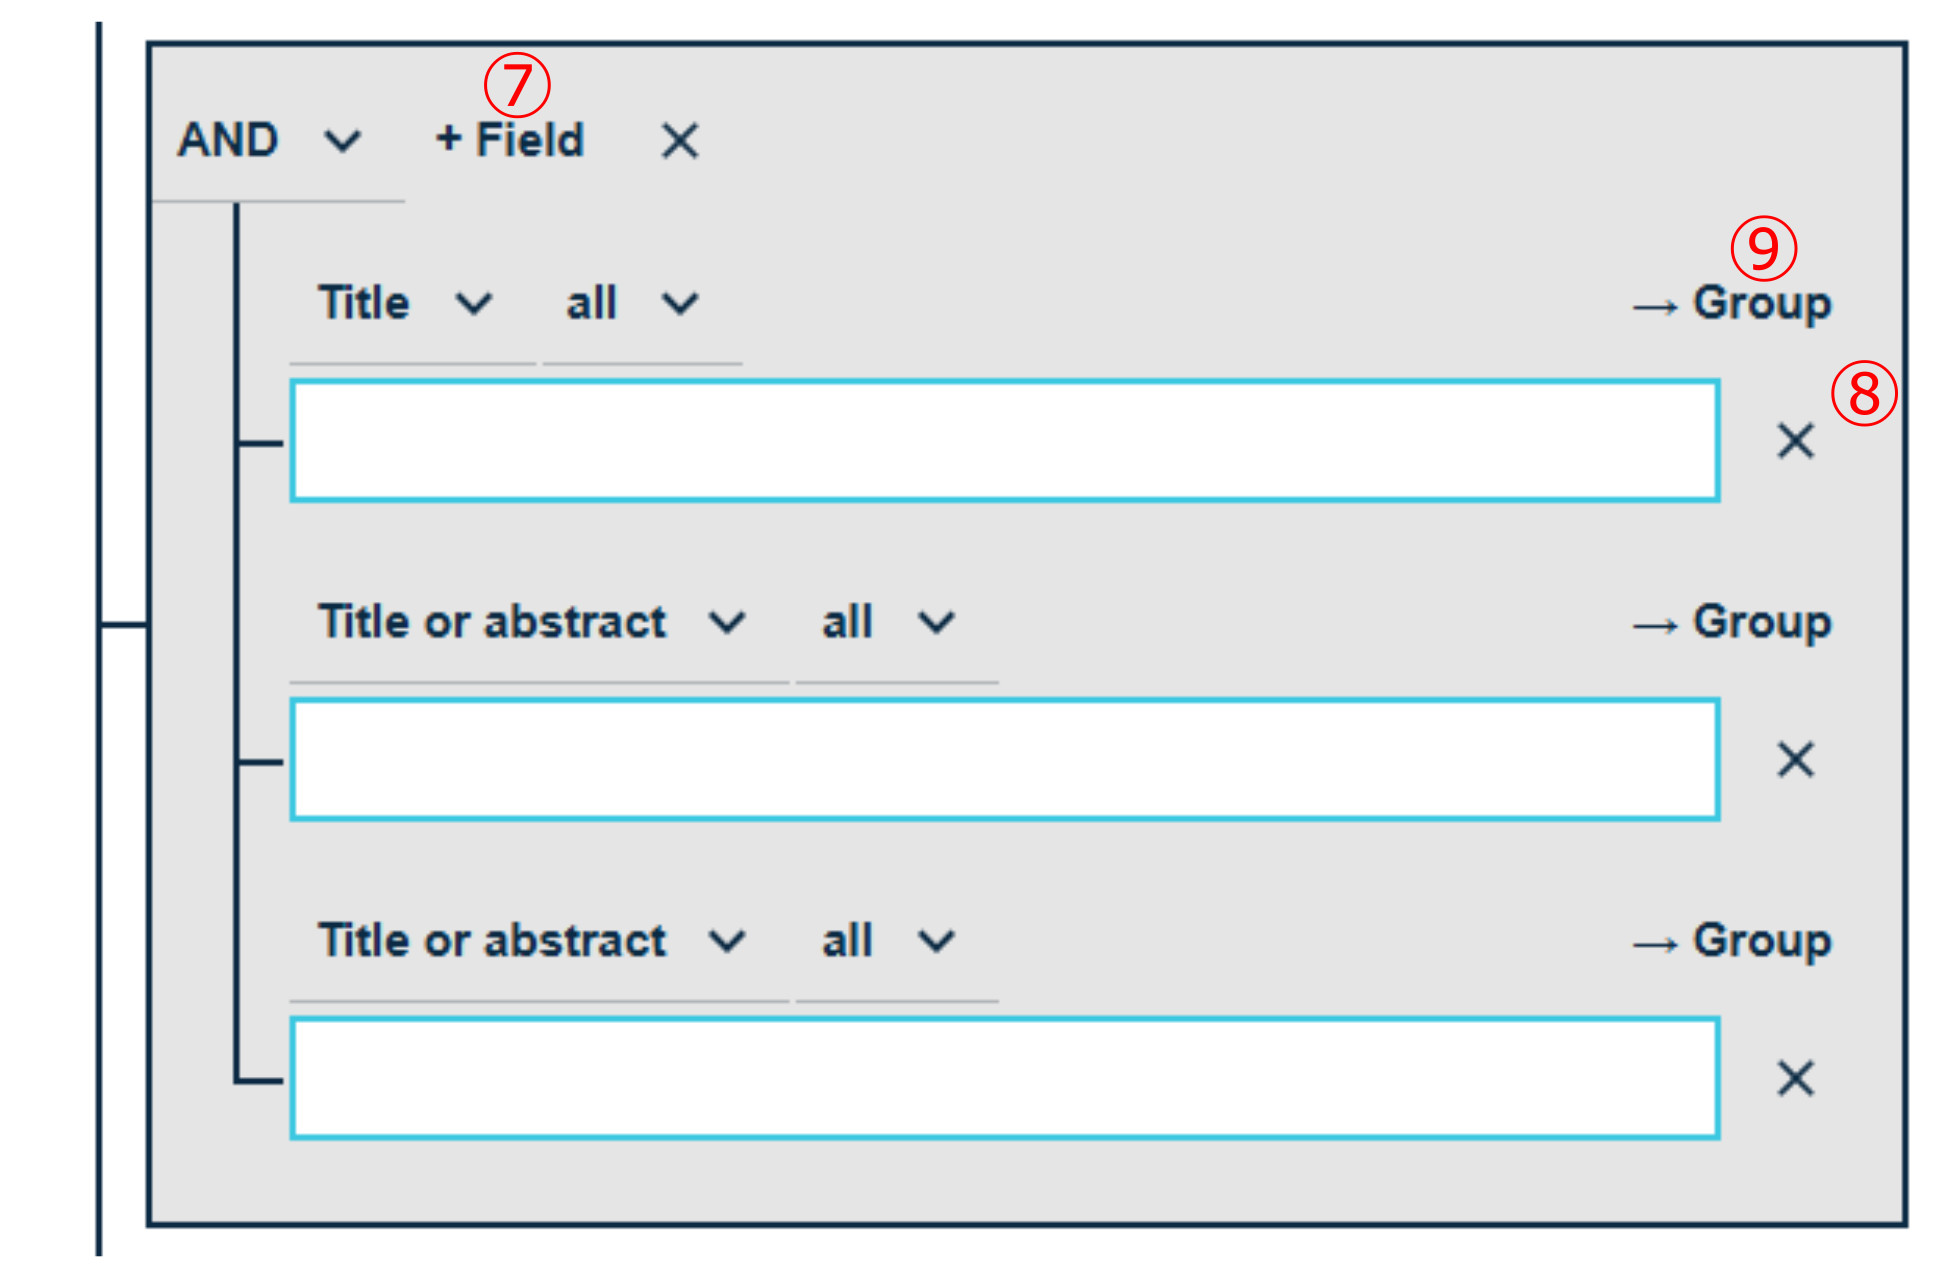Focus the bottom Title or abstract text box

click(x=1004, y=1079)
